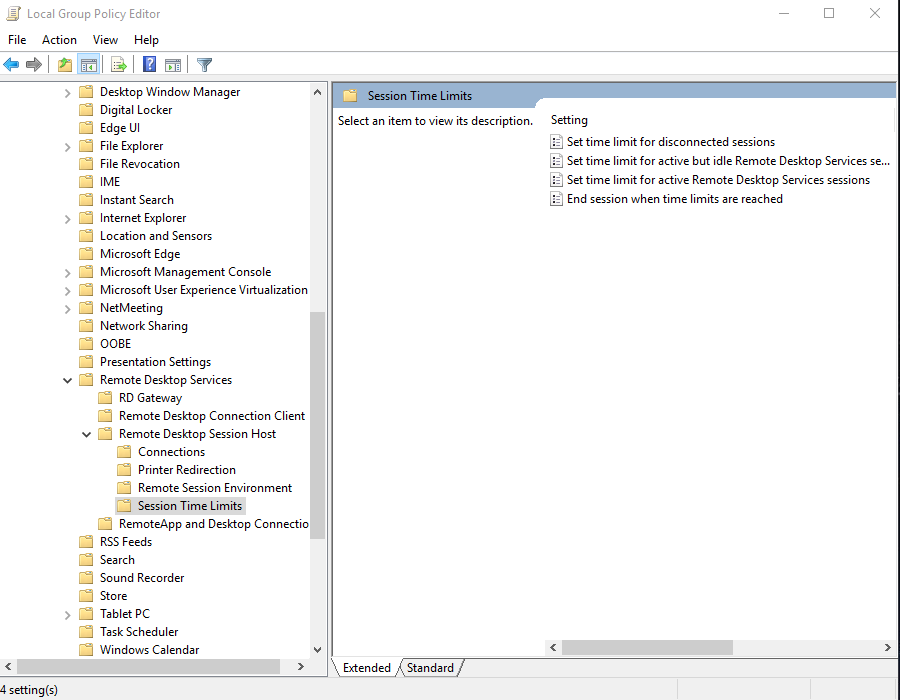Image resolution: width=900 pixels, height=700 pixels.
Task: Click the folder icon beside Edge UI
Action: tap(86, 127)
